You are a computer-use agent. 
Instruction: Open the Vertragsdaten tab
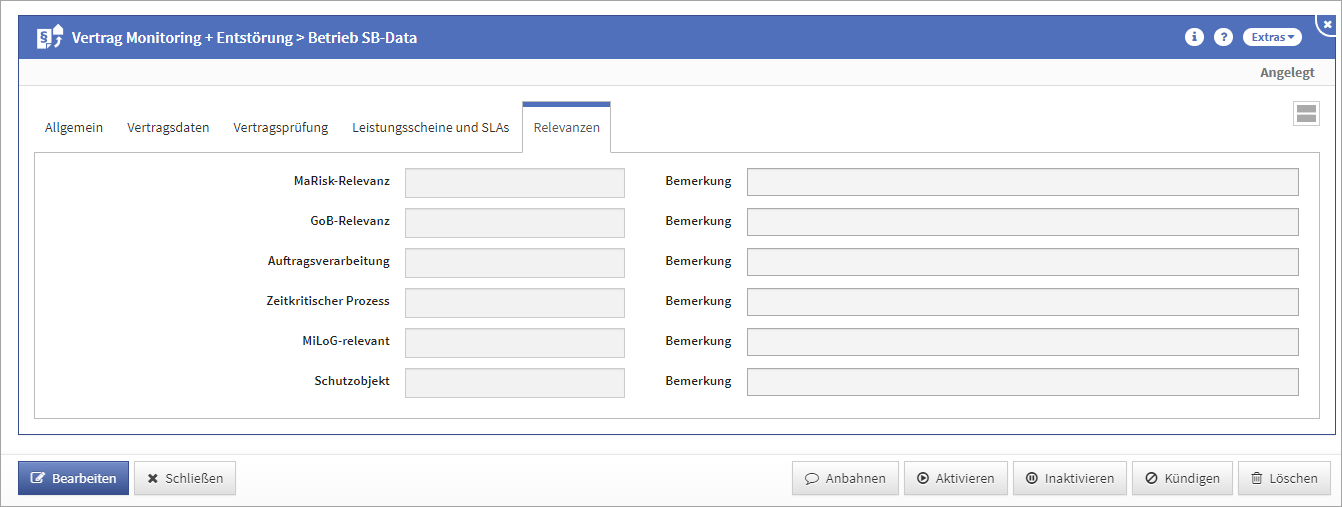168,128
